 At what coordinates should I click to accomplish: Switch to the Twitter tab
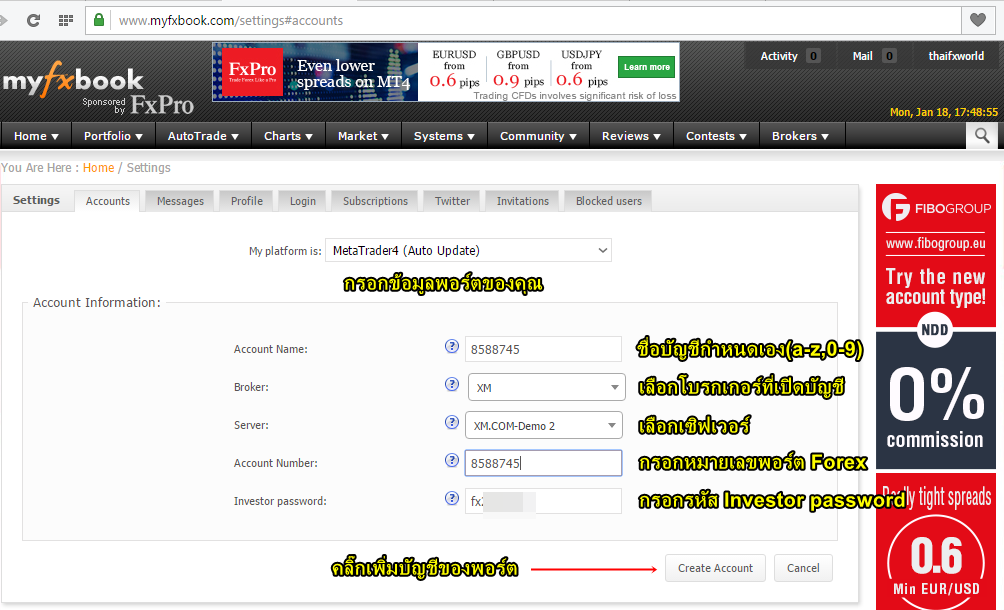[x=452, y=201]
